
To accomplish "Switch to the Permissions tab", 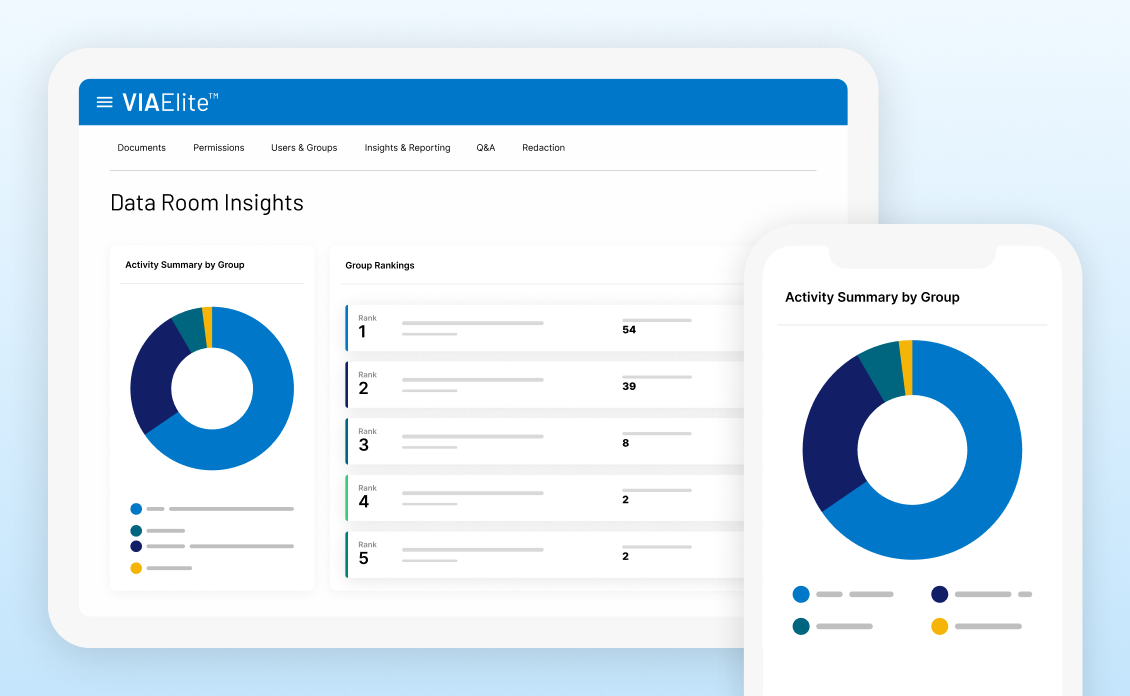I will (218, 147).
